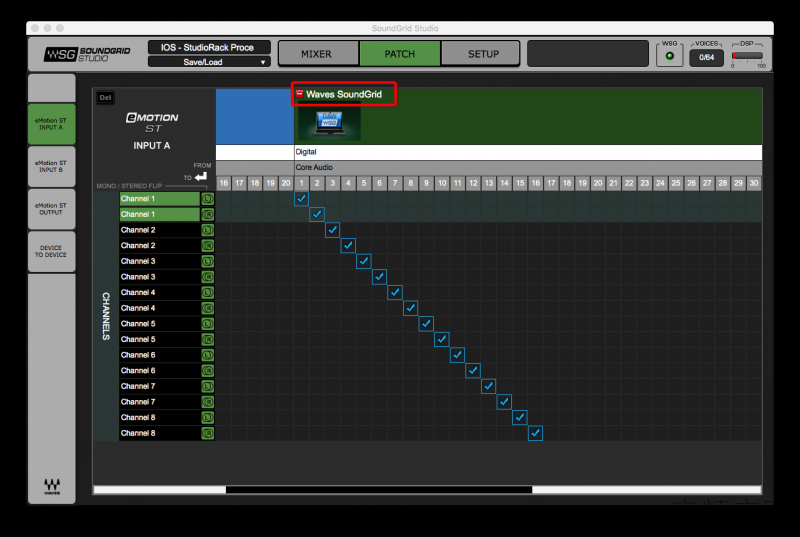Select eMotion ST INPUT B sidebar tab
The width and height of the screenshot is (800, 537).
[52, 166]
